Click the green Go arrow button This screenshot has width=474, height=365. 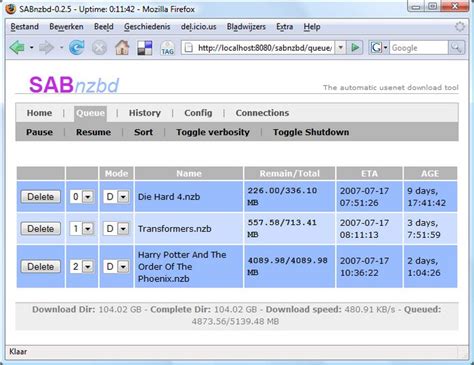(x=355, y=48)
